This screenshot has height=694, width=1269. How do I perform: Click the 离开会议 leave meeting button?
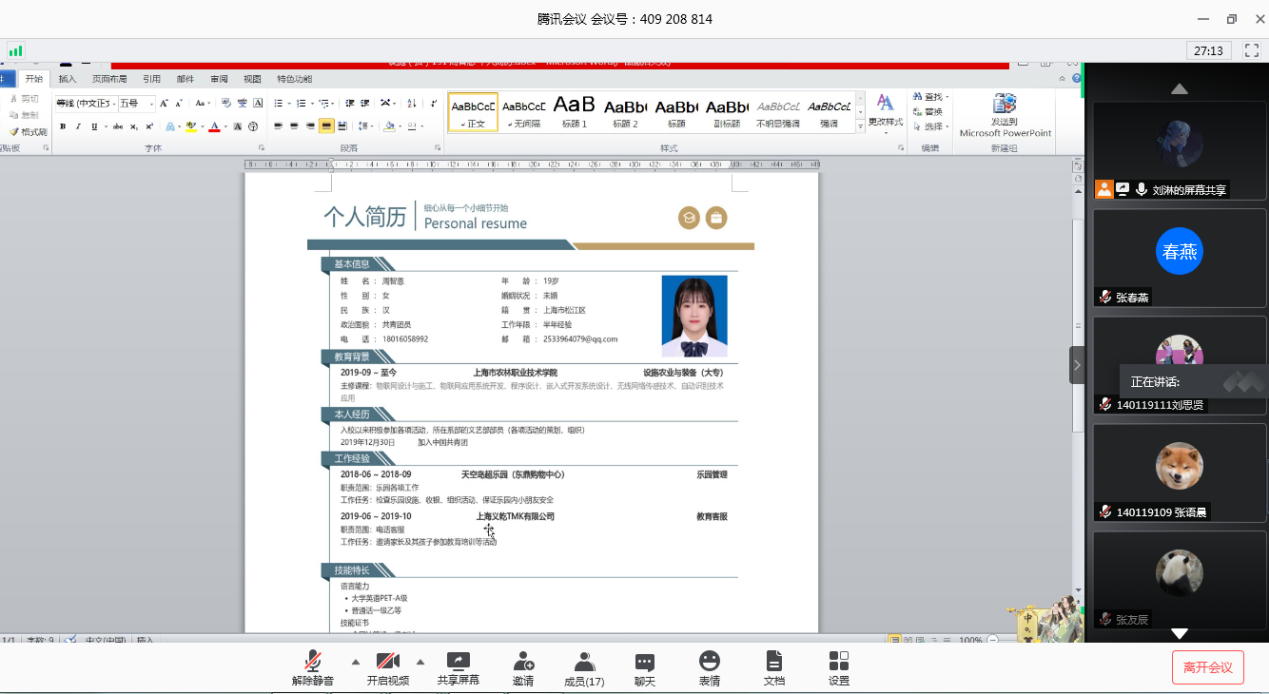[1207, 667]
